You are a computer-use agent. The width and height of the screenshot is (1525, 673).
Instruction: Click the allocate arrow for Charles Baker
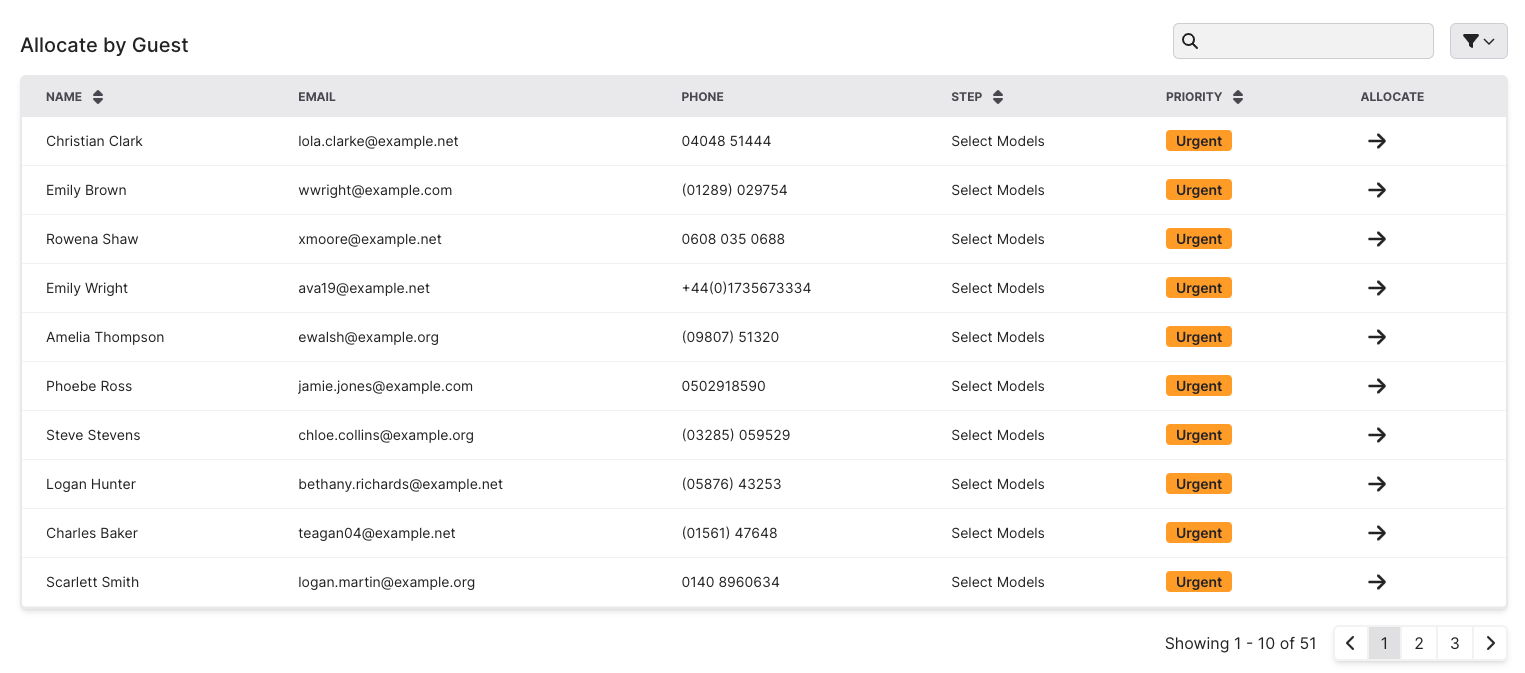1377,533
